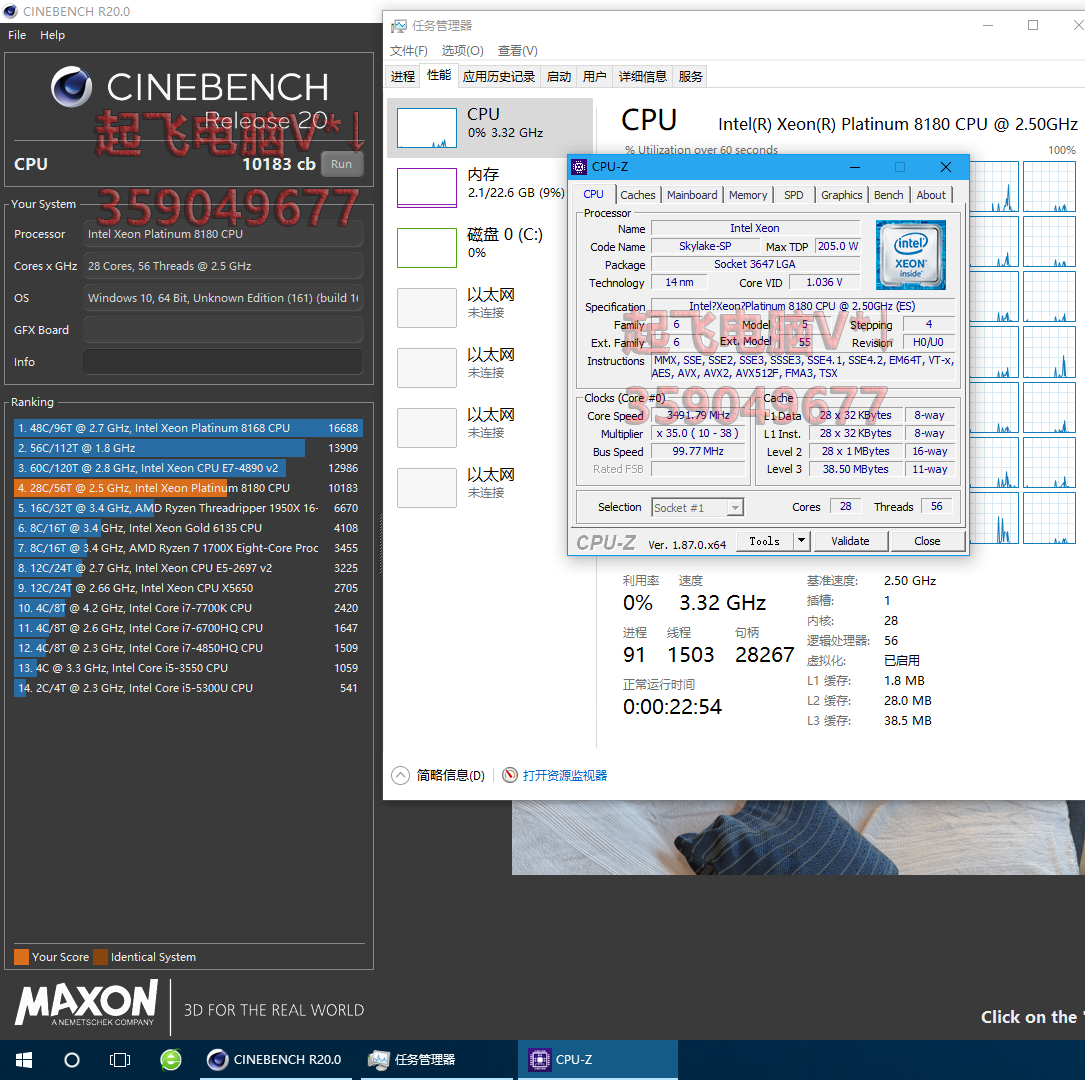Open the Windows Start button

(x=24, y=1060)
